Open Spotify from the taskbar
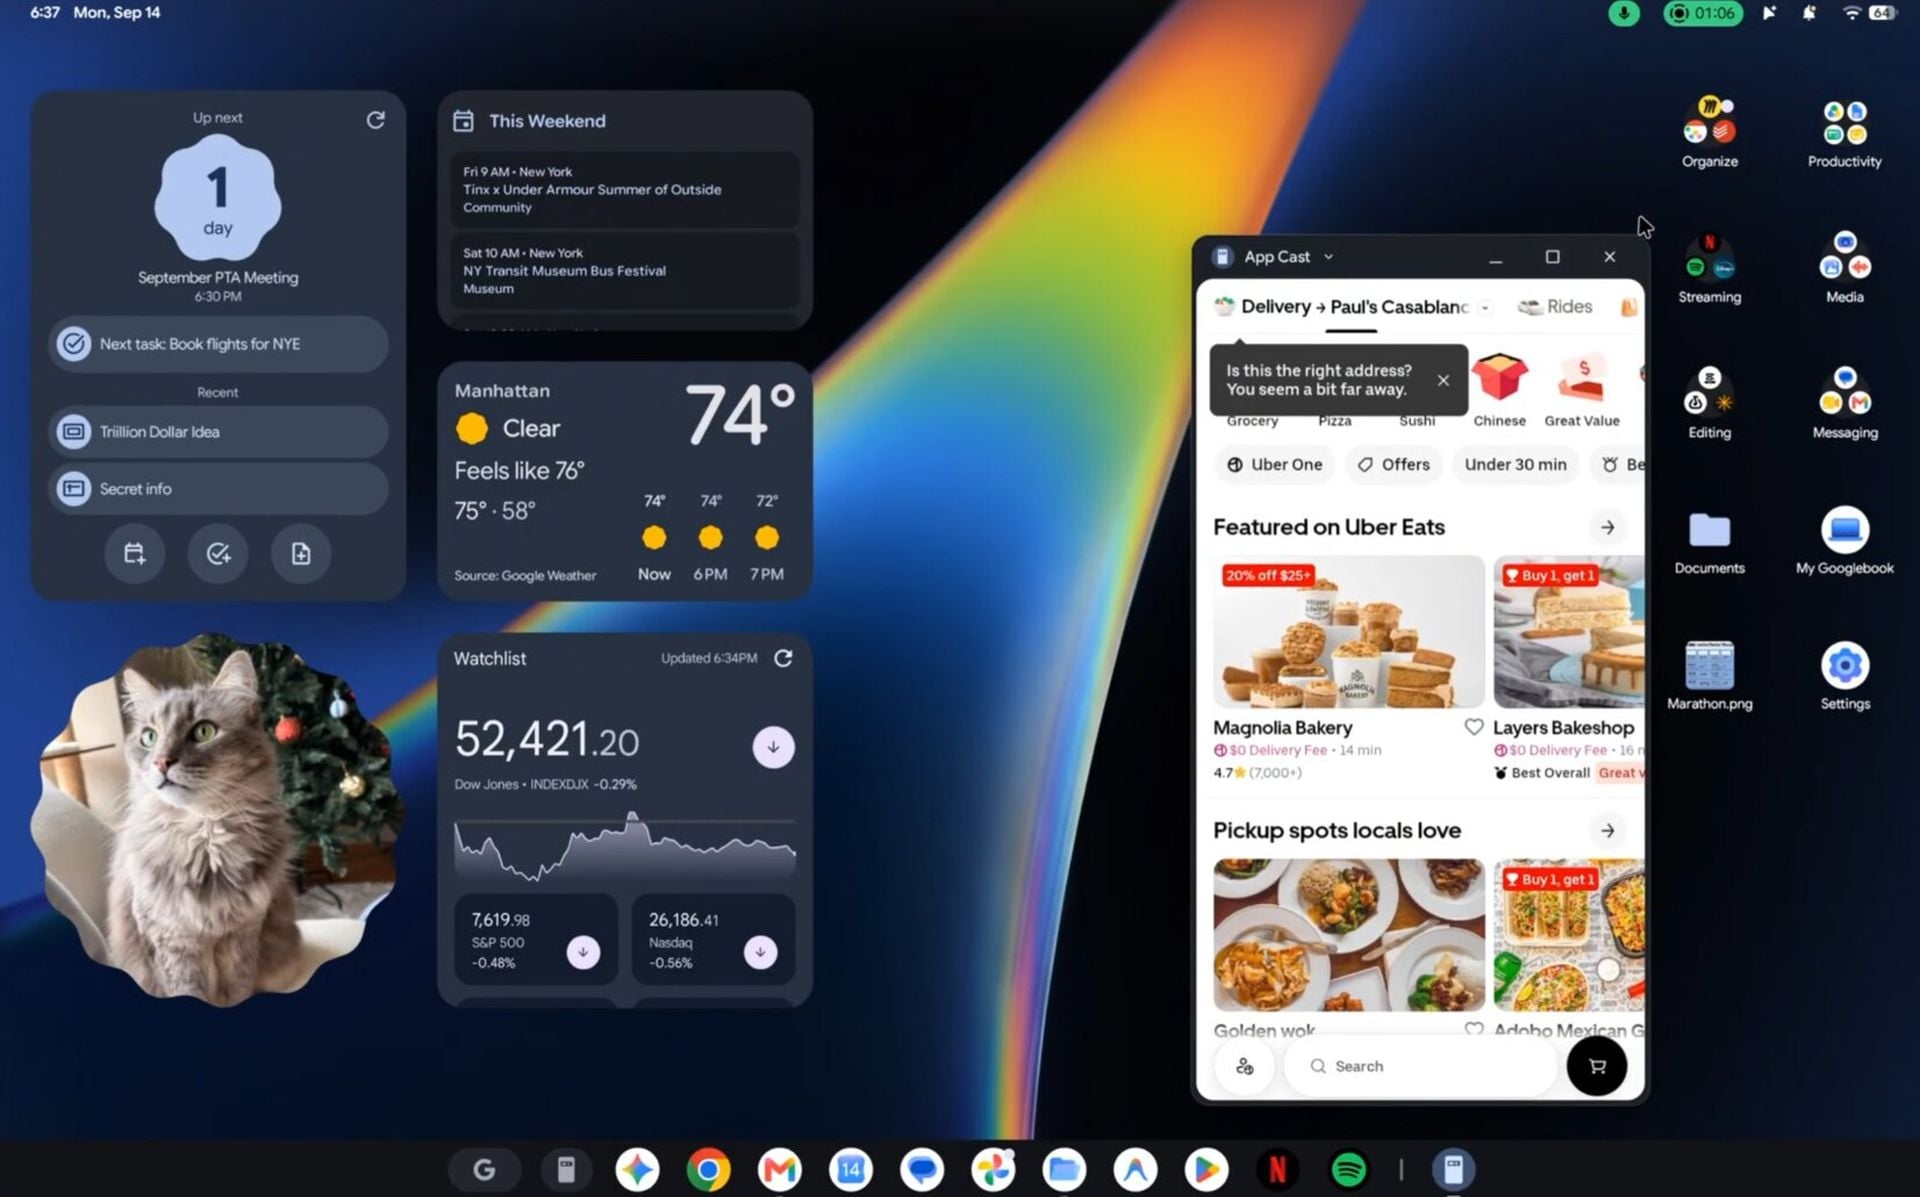1920x1197 pixels. [1348, 1169]
